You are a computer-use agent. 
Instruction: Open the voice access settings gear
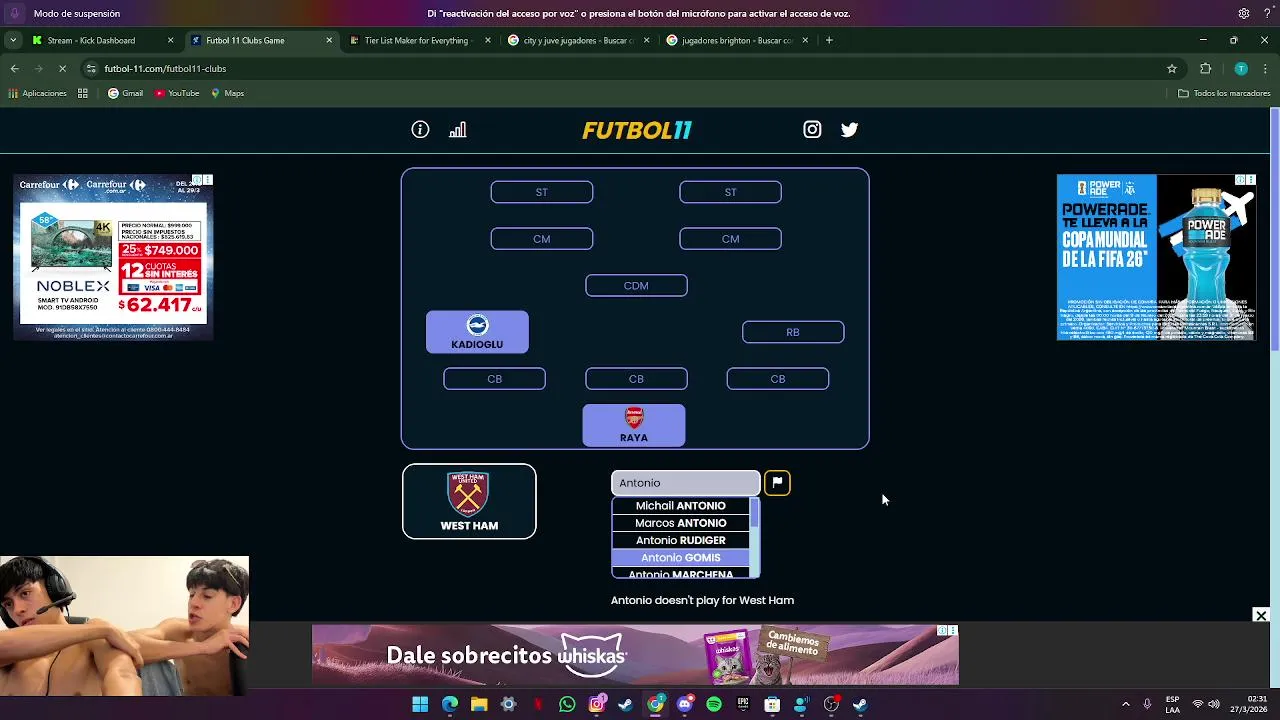tap(1243, 14)
